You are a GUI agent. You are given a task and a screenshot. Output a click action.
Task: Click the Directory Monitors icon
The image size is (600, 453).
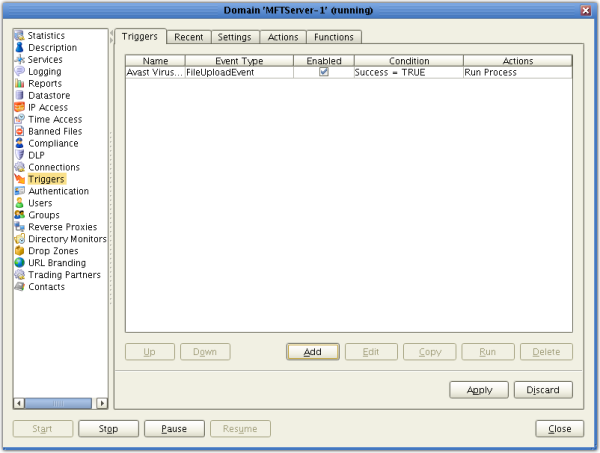[x=19, y=239]
